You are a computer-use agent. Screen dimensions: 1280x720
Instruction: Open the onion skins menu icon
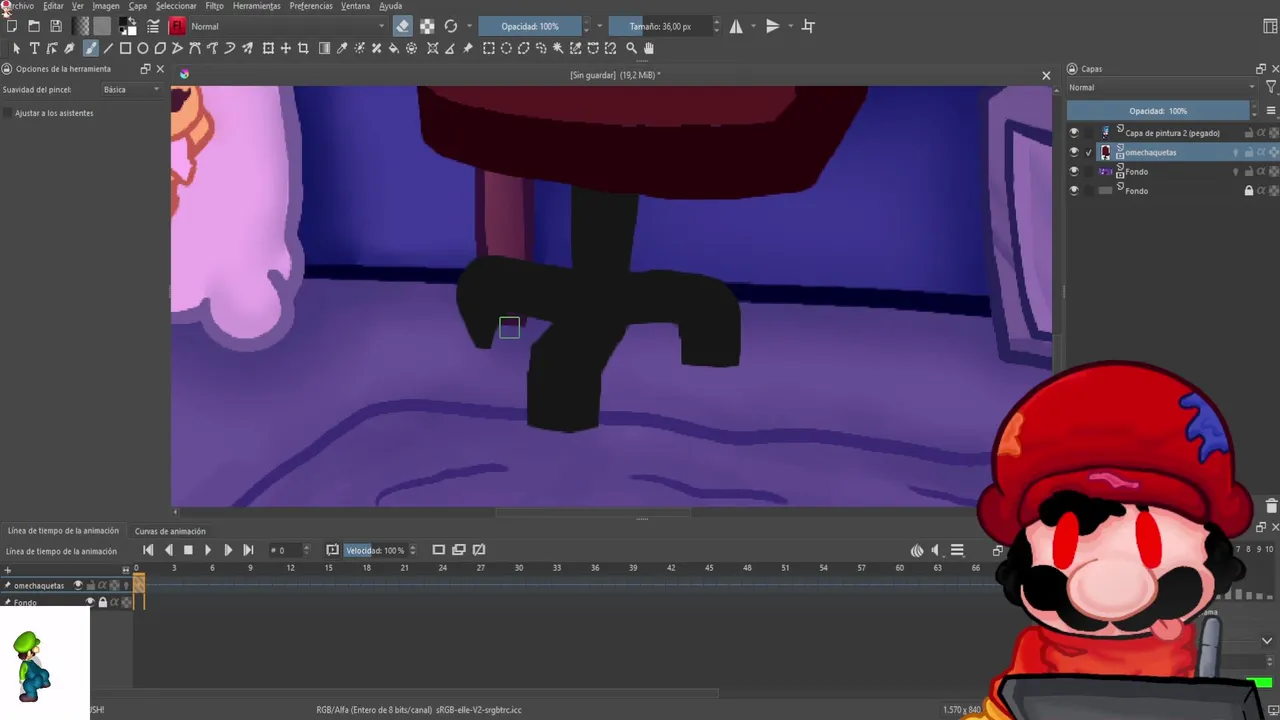pyautogui.click(x=917, y=550)
